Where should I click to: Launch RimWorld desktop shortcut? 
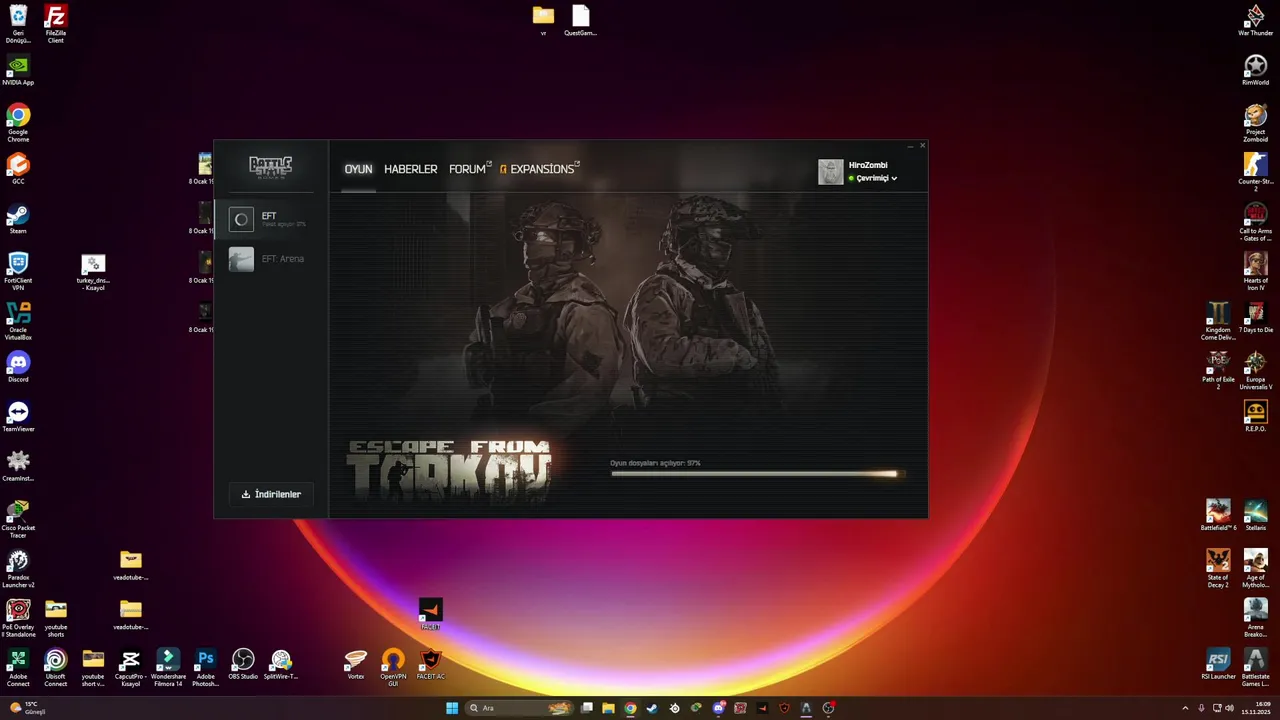pos(1255,71)
